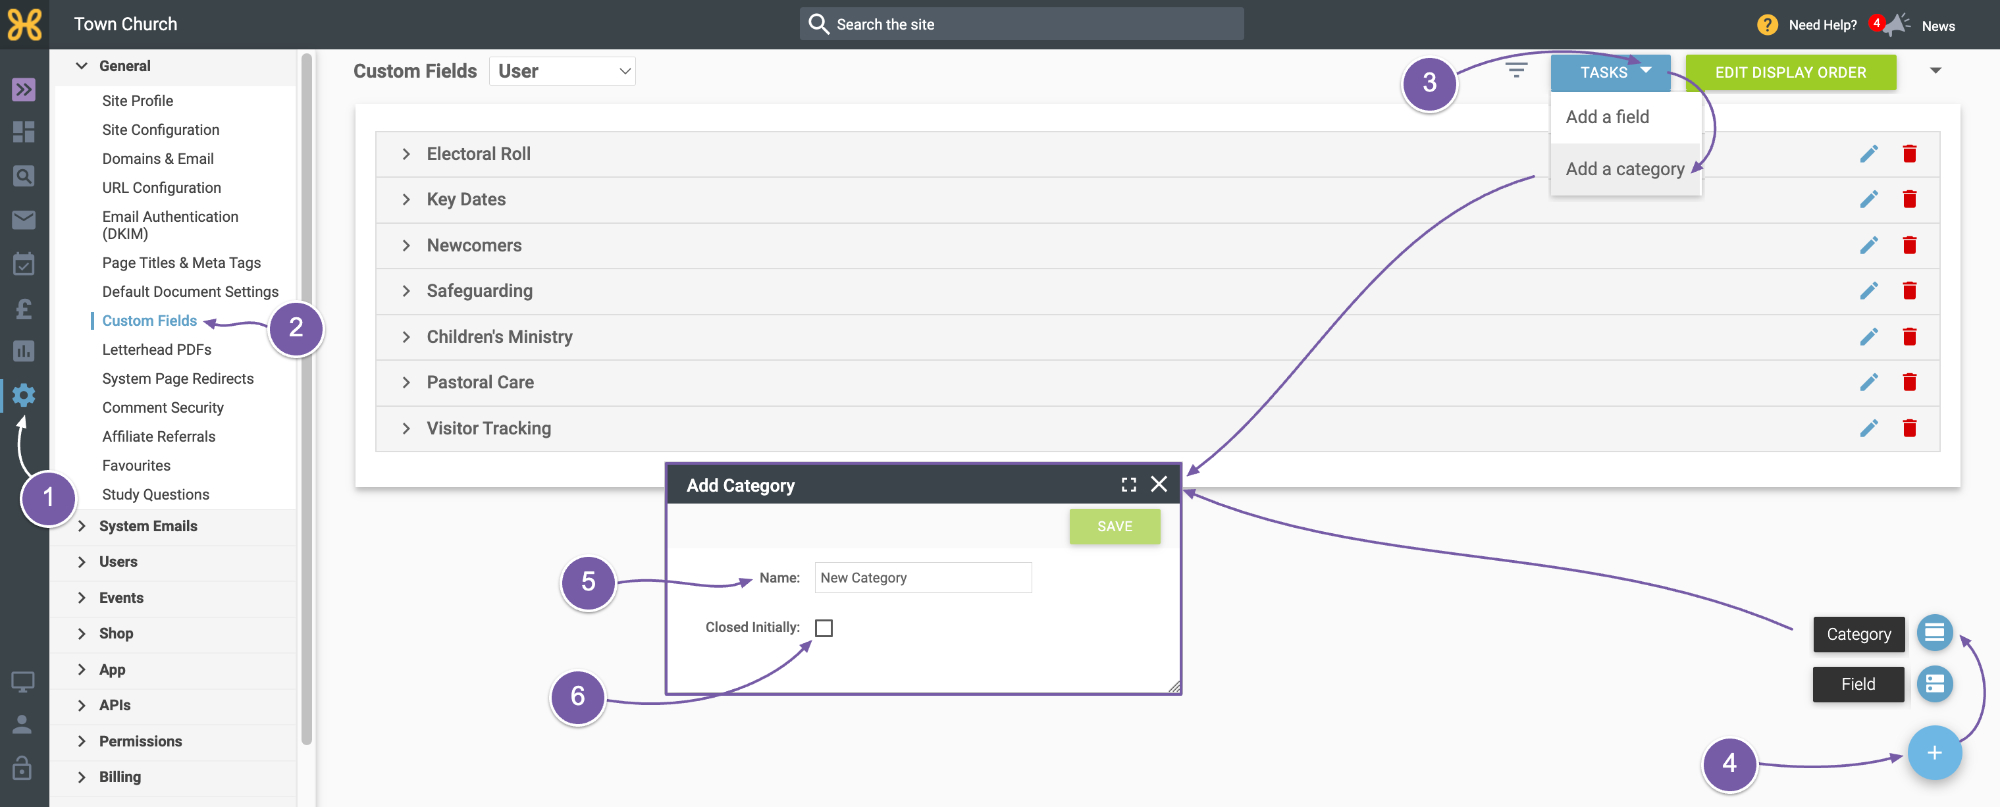
Task: Click the padlock icon in the sidebar
Action: point(22,768)
